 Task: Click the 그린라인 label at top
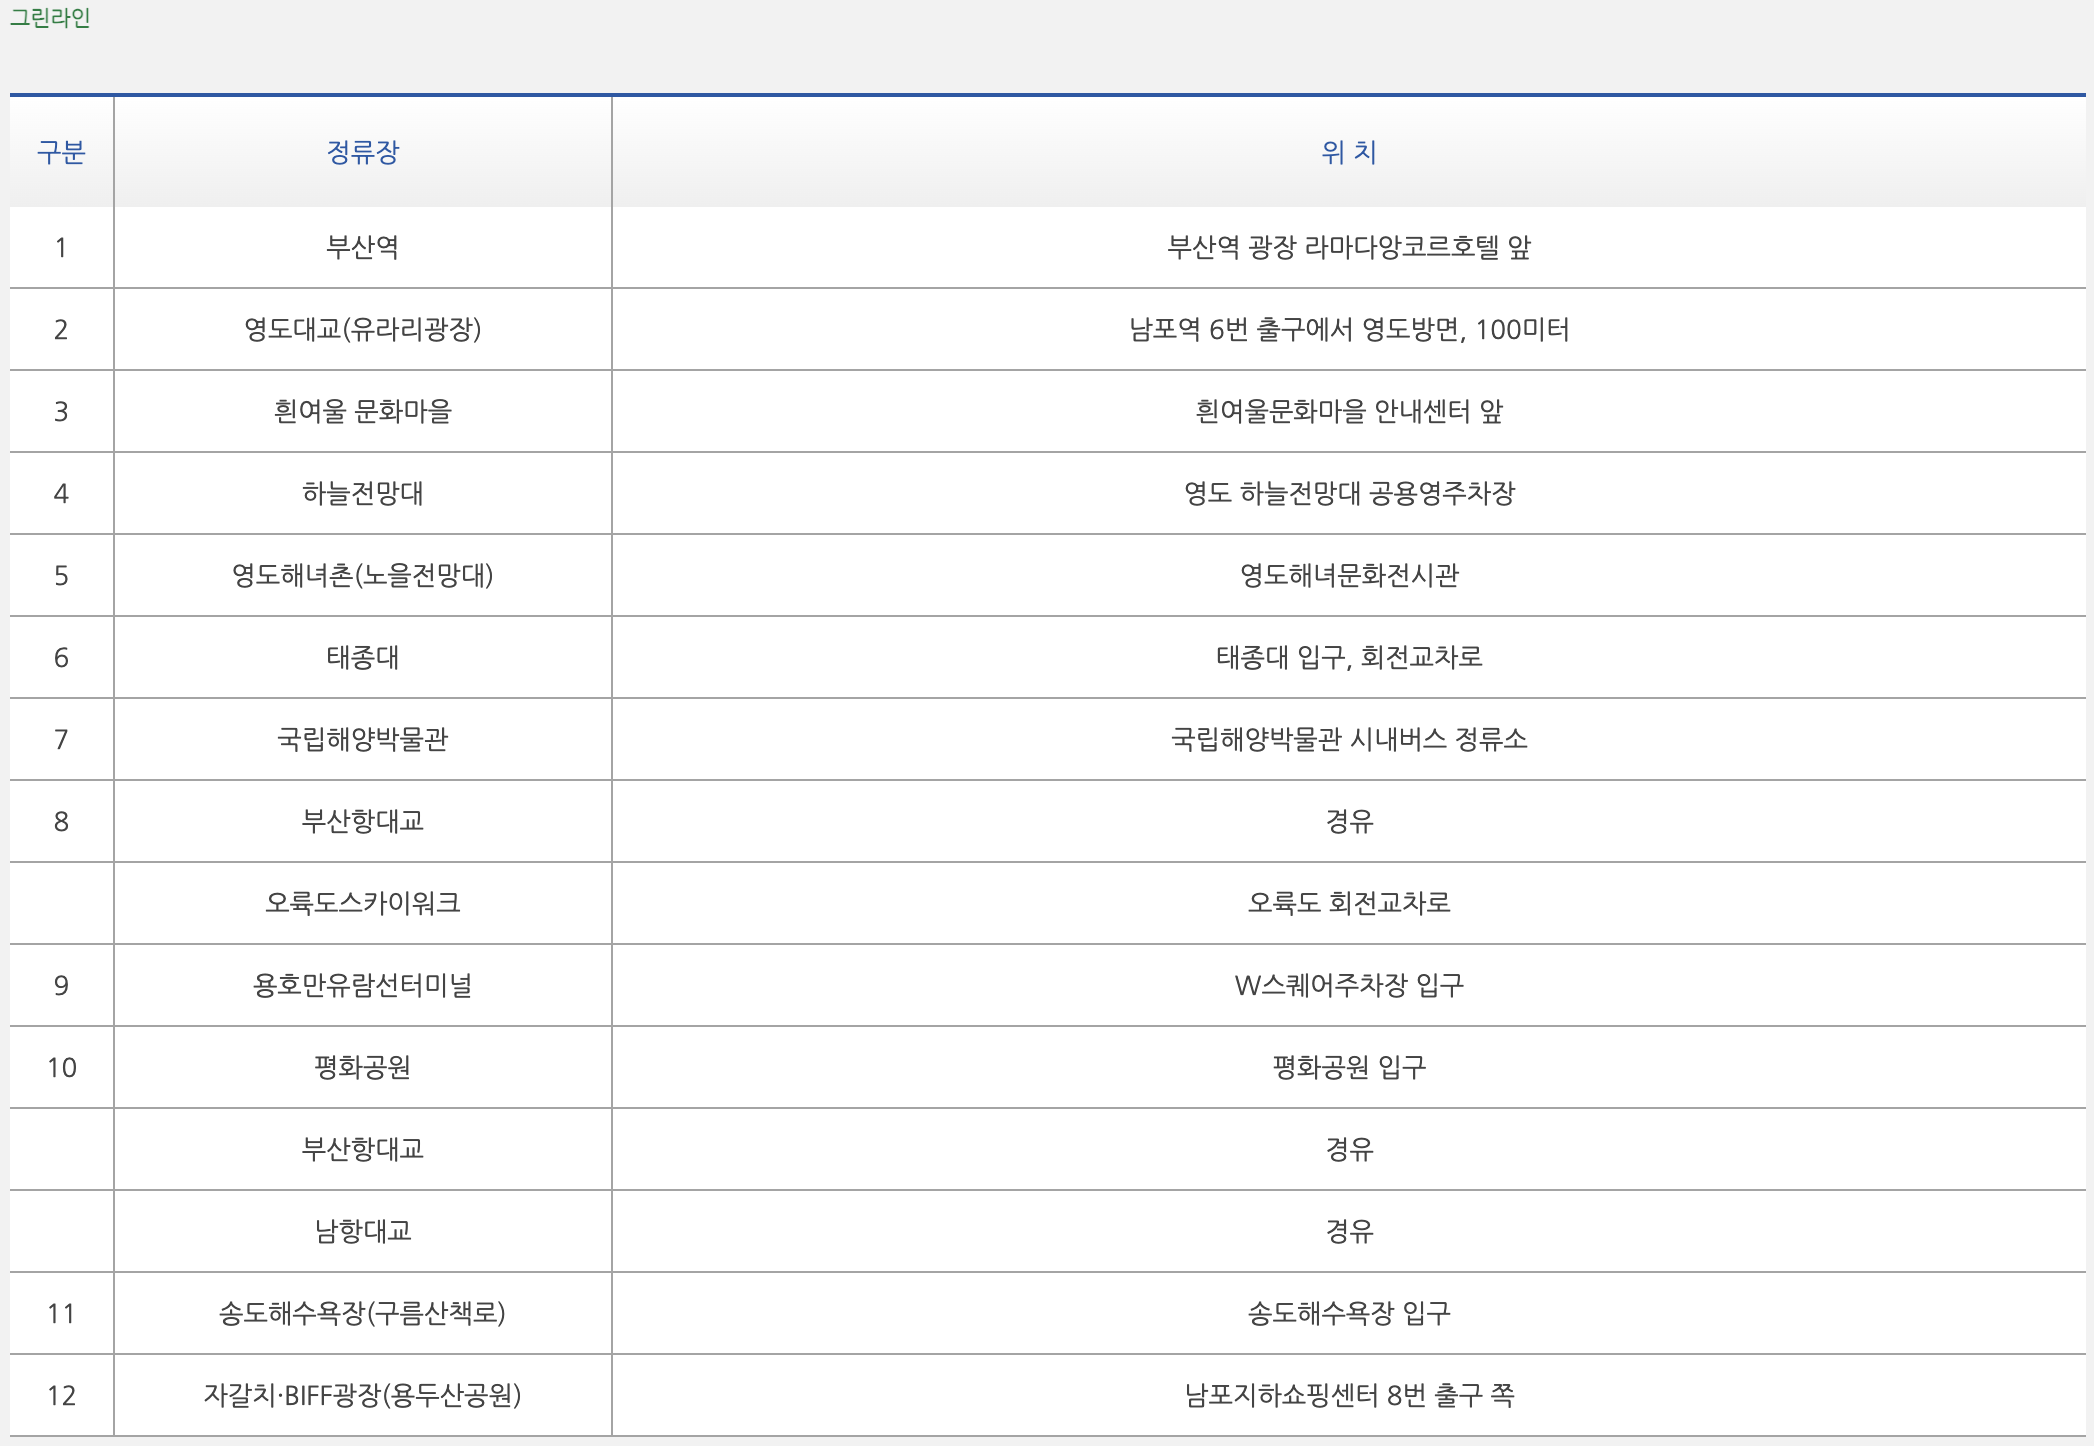(50, 18)
